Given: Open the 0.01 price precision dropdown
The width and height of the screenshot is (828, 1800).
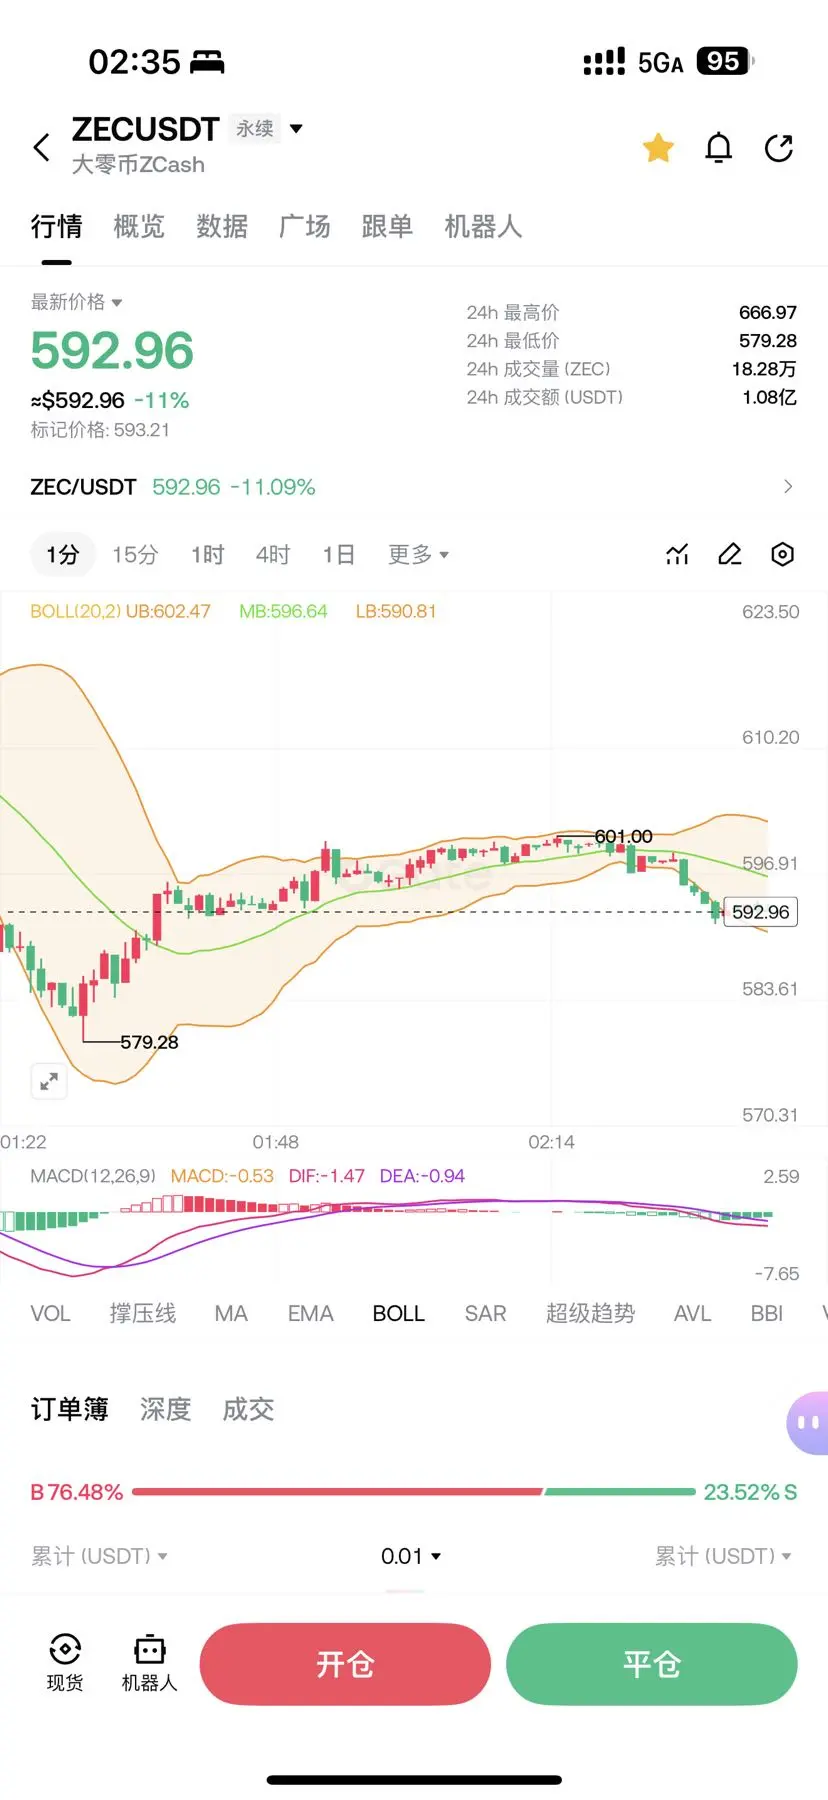Looking at the screenshot, I should click(411, 1556).
